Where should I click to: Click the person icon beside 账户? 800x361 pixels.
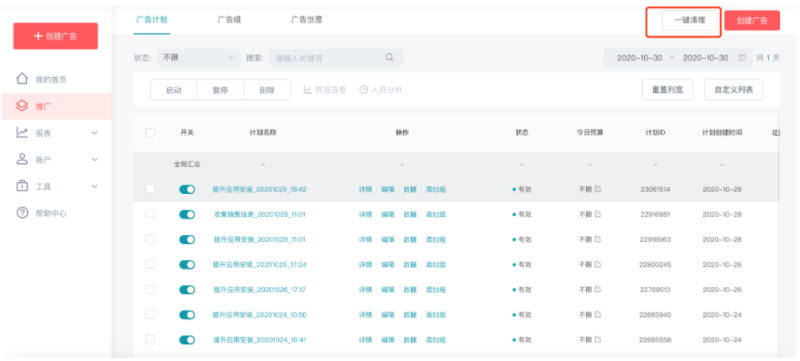[x=22, y=159]
